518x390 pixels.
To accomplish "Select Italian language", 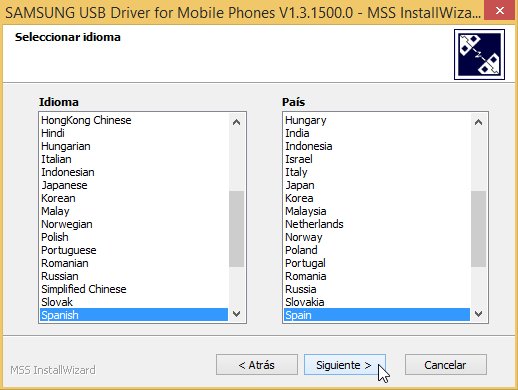I will coord(134,159).
